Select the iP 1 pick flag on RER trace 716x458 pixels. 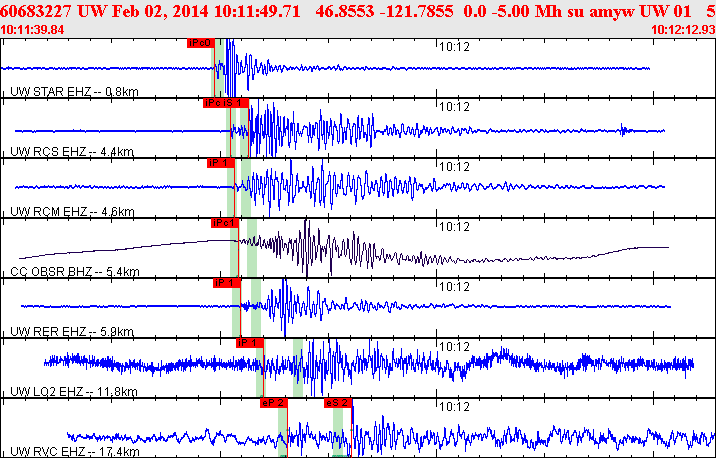(226, 282)
